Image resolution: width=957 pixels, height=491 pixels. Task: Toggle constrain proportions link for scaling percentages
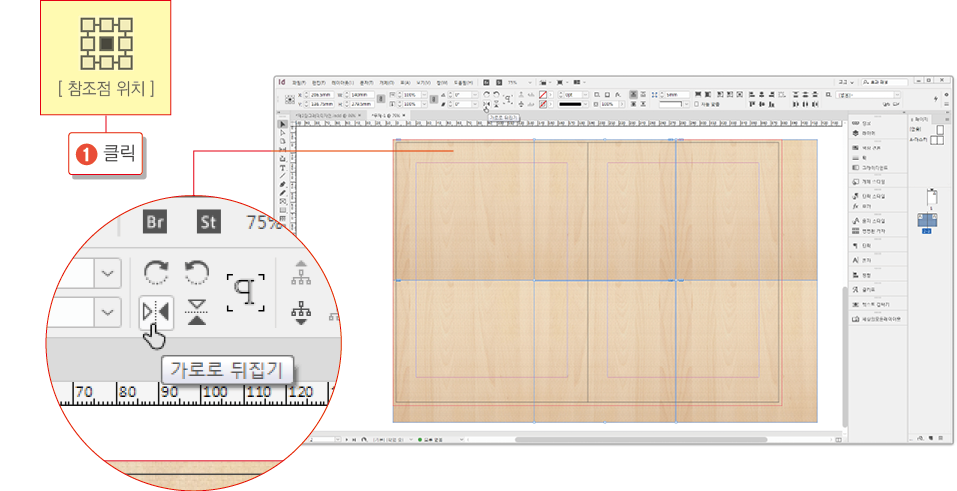click(x=434, y=99)
